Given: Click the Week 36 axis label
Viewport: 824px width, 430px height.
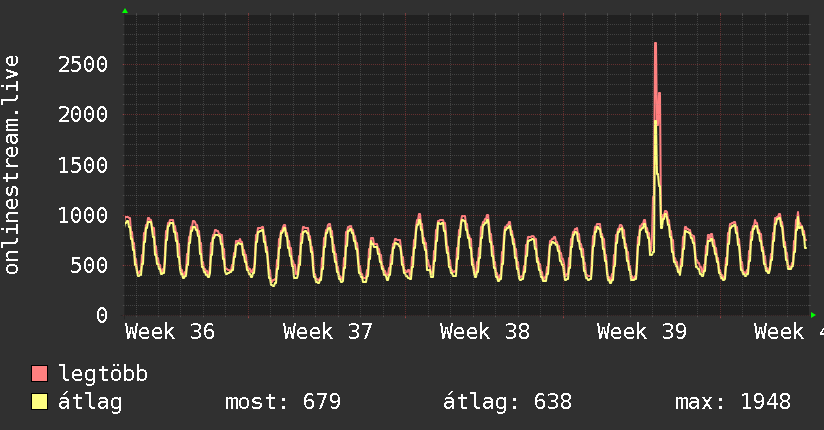Looking at the screenshot, I should 170,332.
